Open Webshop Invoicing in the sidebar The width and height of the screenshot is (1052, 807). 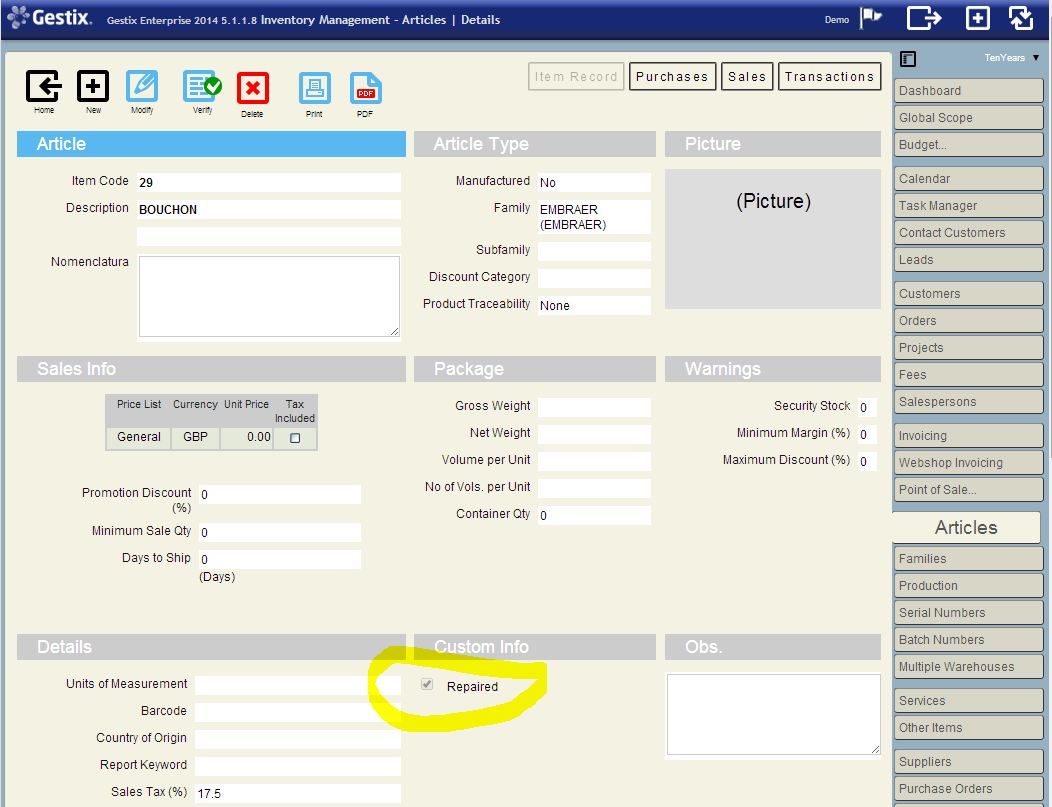click(x=968, y=462)
